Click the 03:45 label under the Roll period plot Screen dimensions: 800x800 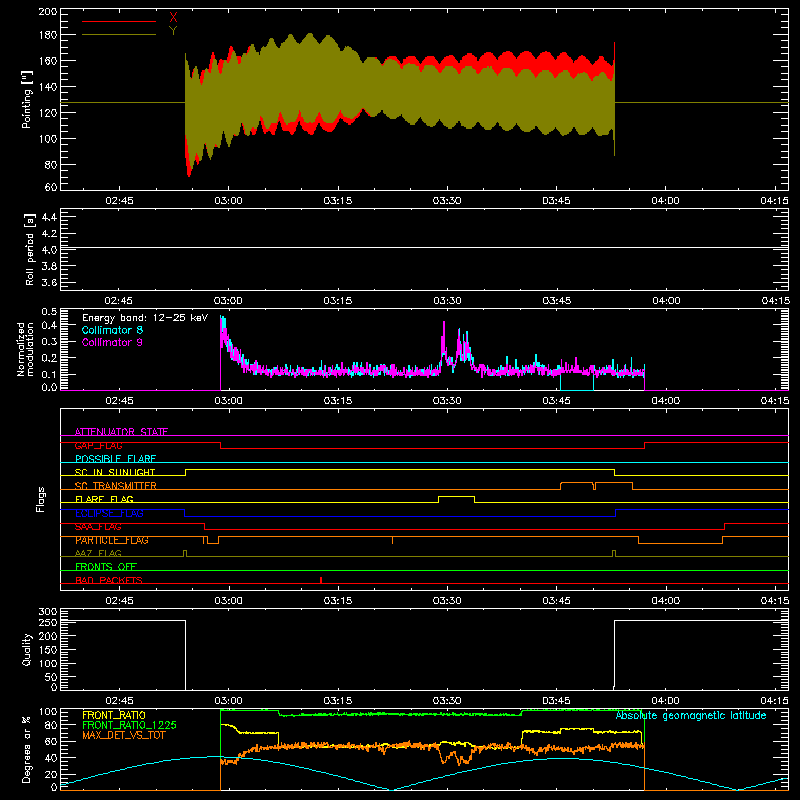pos(557,301)
